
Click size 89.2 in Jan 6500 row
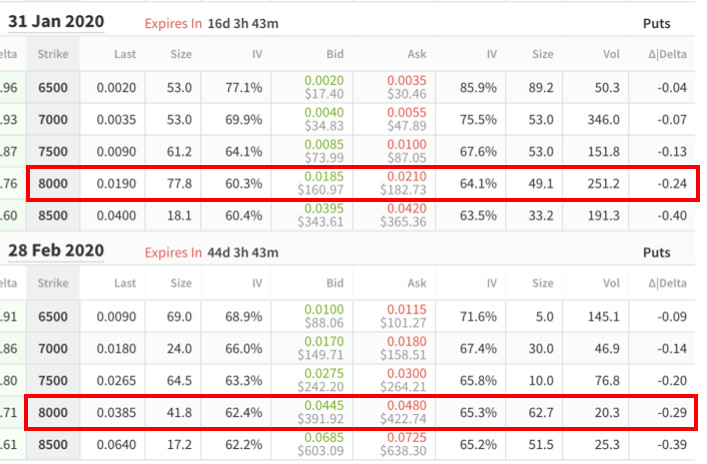coord(541,87)
